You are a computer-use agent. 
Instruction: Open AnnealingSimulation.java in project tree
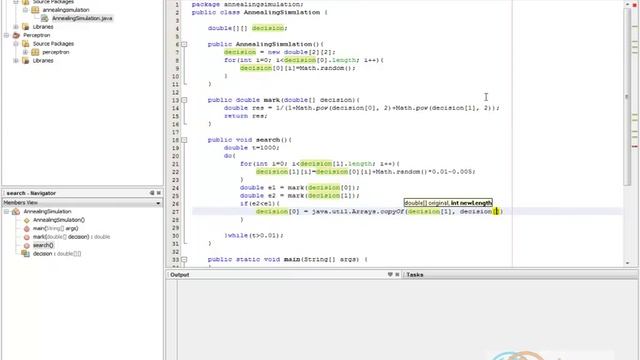[x=82, y=18]
